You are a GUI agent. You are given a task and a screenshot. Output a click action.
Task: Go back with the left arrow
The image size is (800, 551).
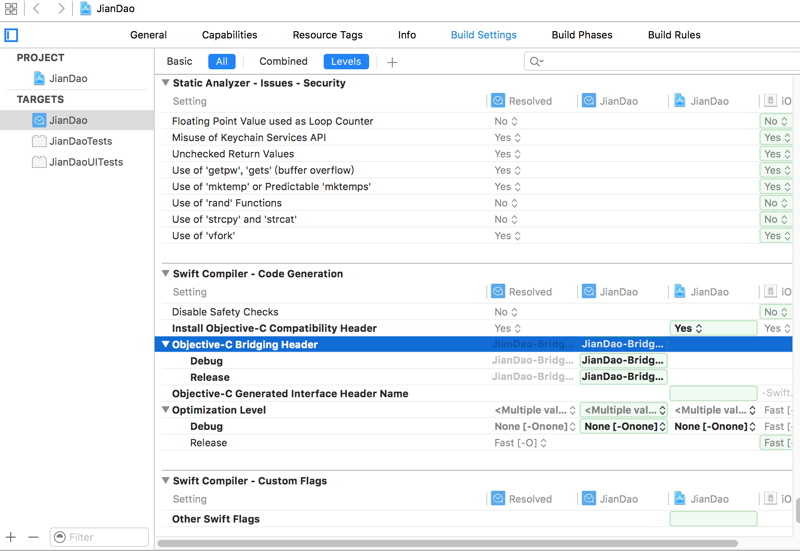(36, 9)
